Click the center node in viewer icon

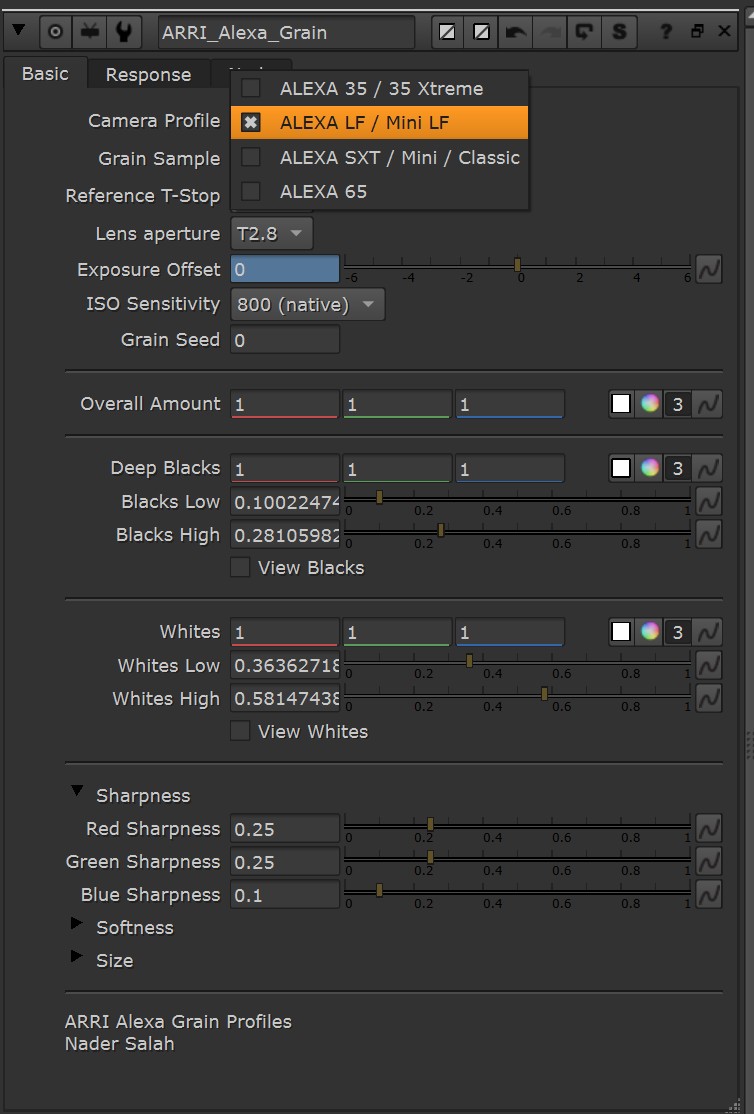coord(55,32)
